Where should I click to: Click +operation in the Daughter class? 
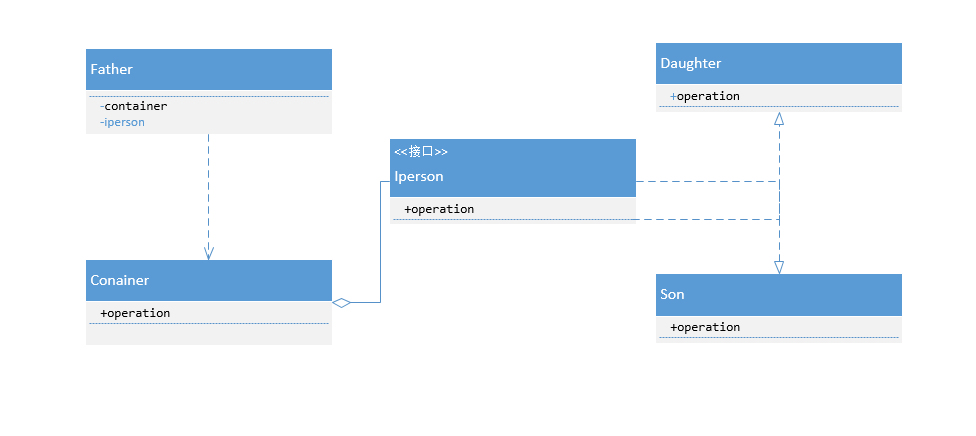(x=706, y=96)
